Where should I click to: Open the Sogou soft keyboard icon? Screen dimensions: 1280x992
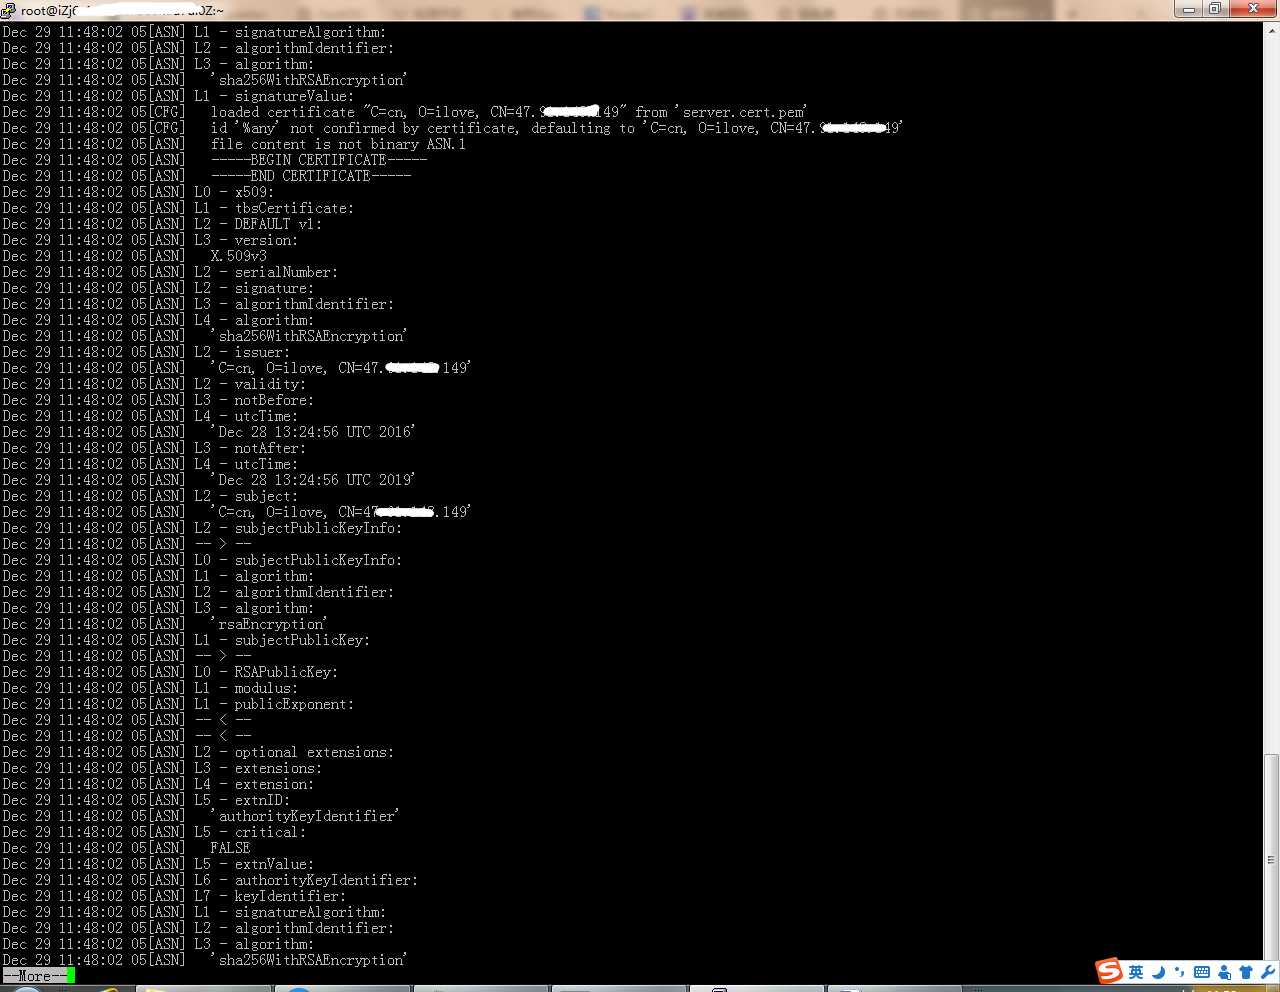(1202, 972)
